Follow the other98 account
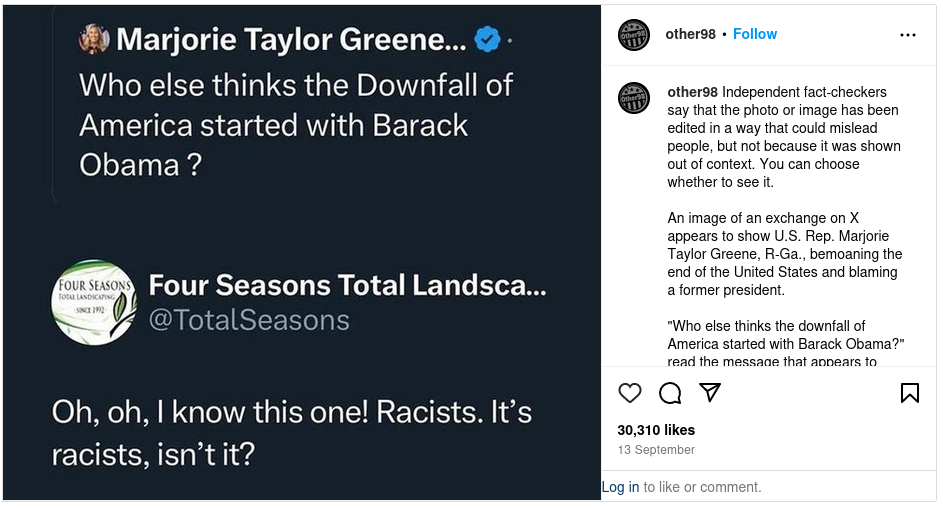 pyautogui.click(x=755, y=34)
